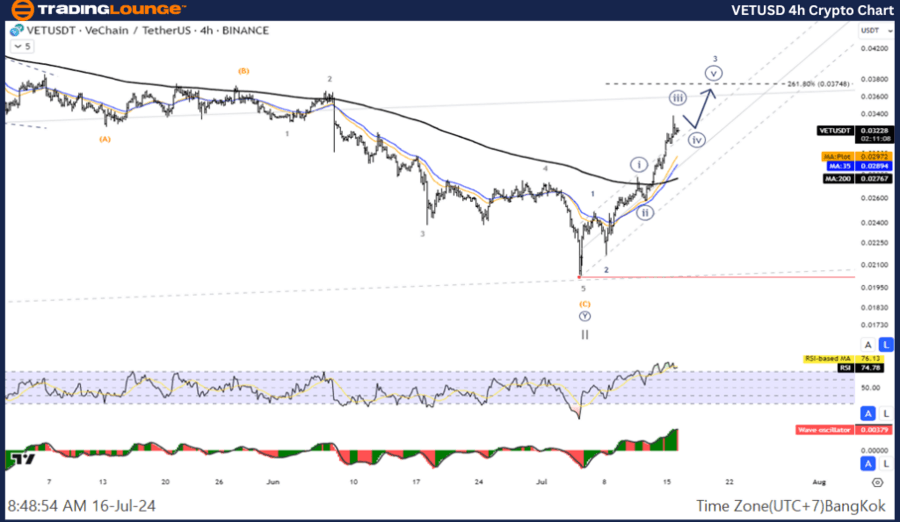
Task: Click the blue MA:35 label
Action: tap(840, 166)
